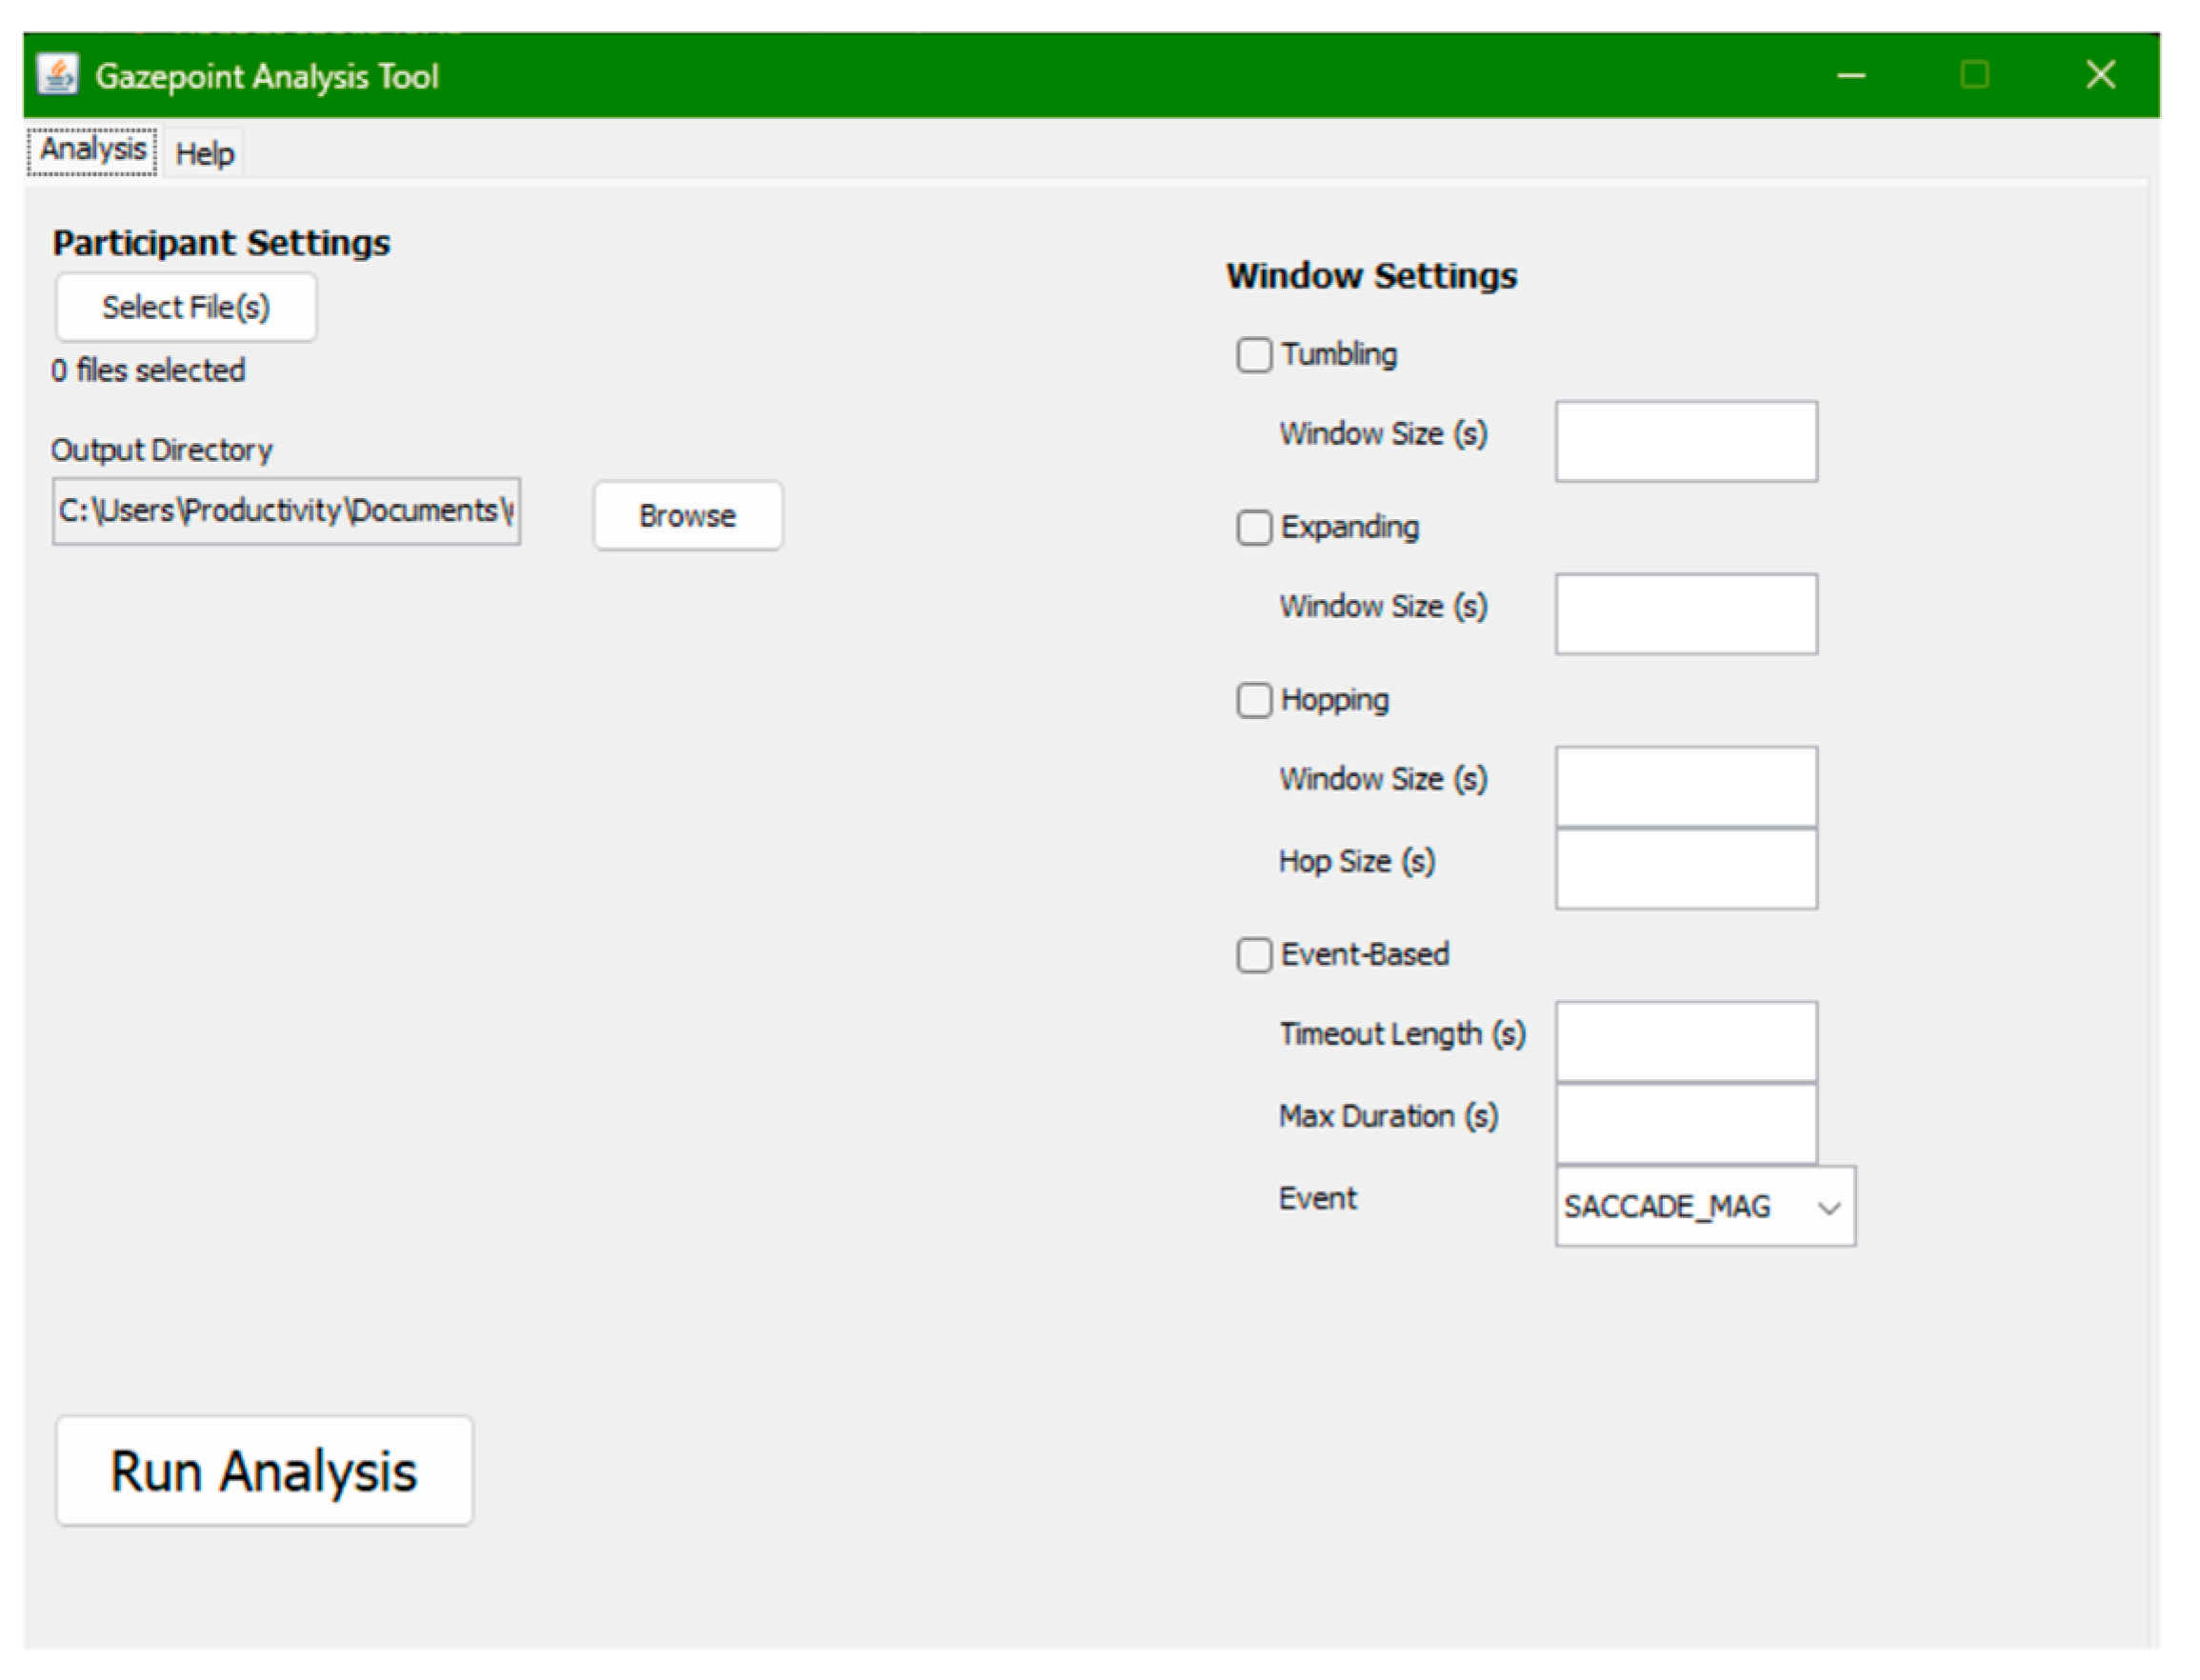Focus the Output Directory path field

coord(286,511)
